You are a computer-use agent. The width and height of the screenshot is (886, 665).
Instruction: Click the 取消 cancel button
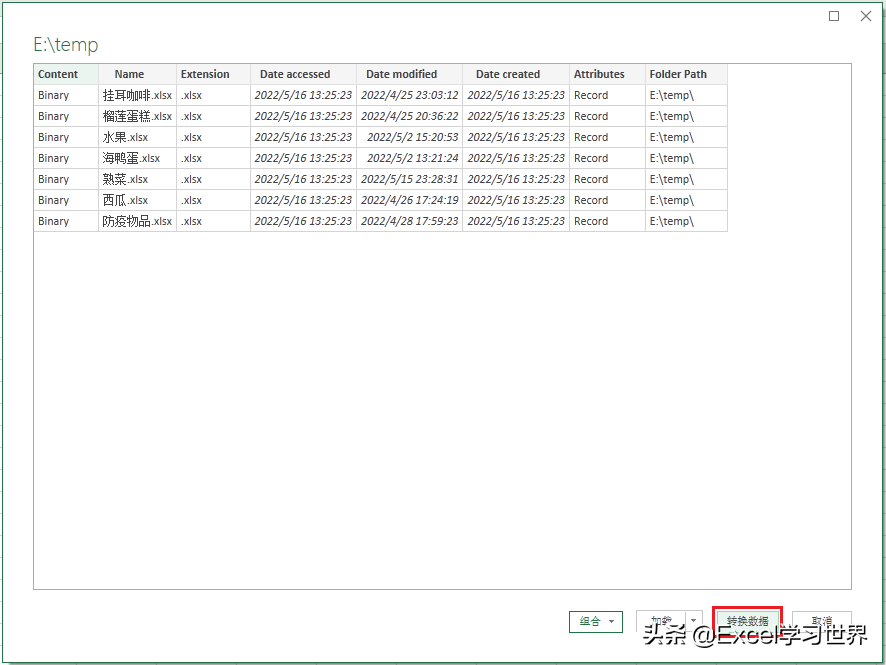click(821, 621)
